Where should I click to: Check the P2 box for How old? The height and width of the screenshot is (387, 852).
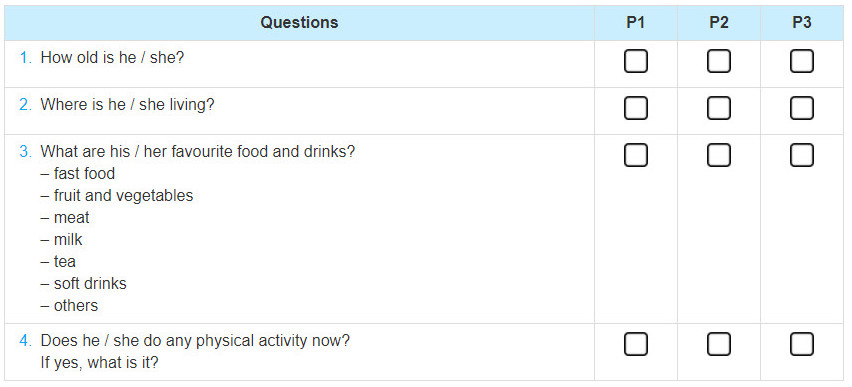718,61
